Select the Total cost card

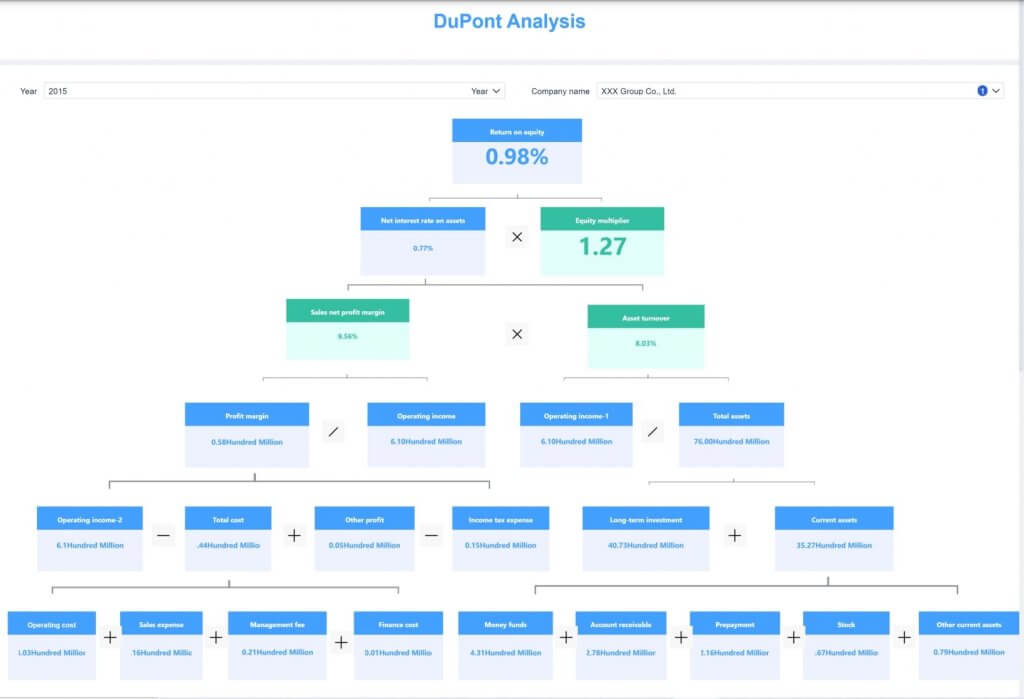coord(228,538)
